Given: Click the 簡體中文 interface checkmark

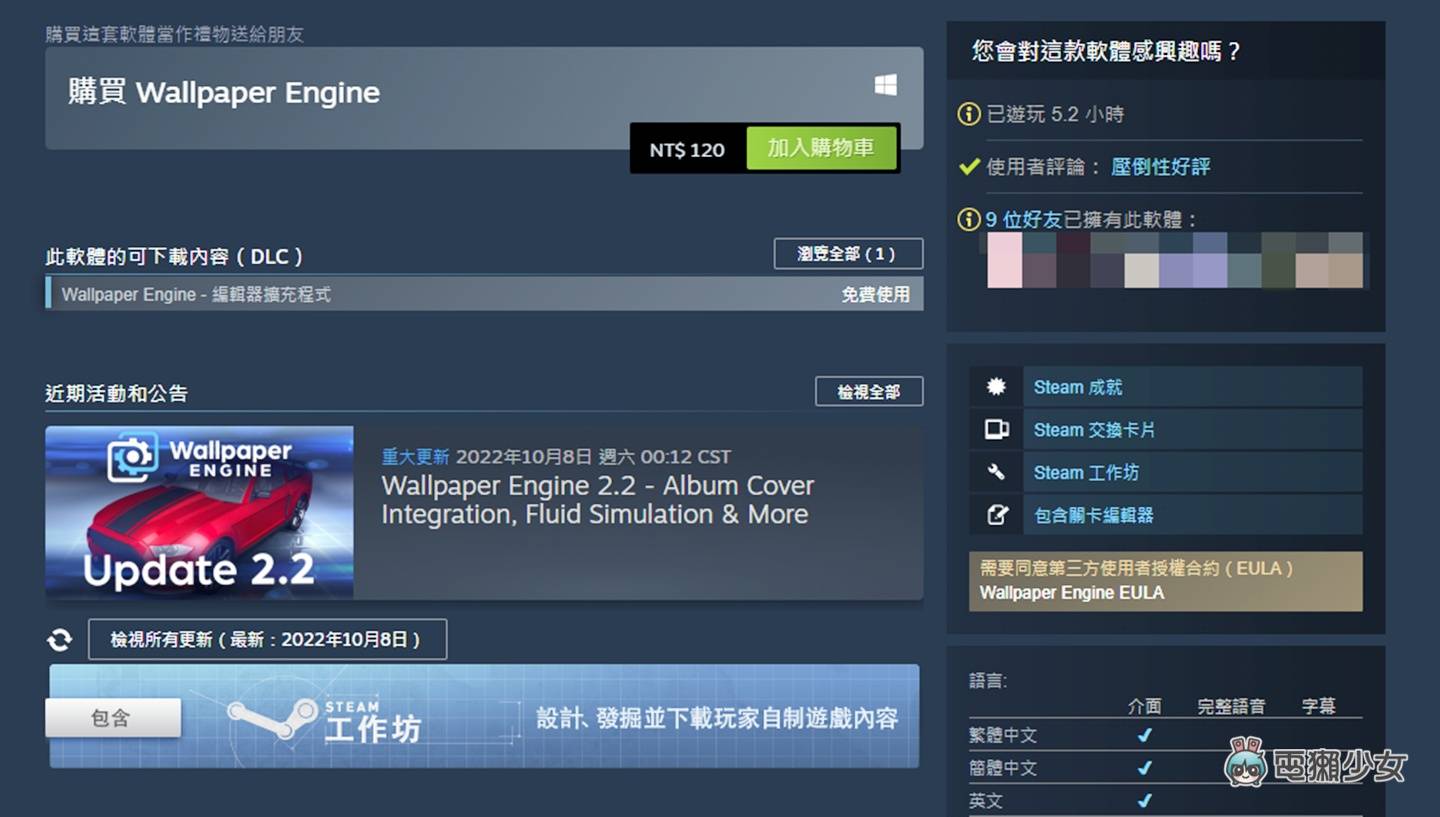Looking at the screenshot, I should pyautogui.click(x=1144, y=767).
